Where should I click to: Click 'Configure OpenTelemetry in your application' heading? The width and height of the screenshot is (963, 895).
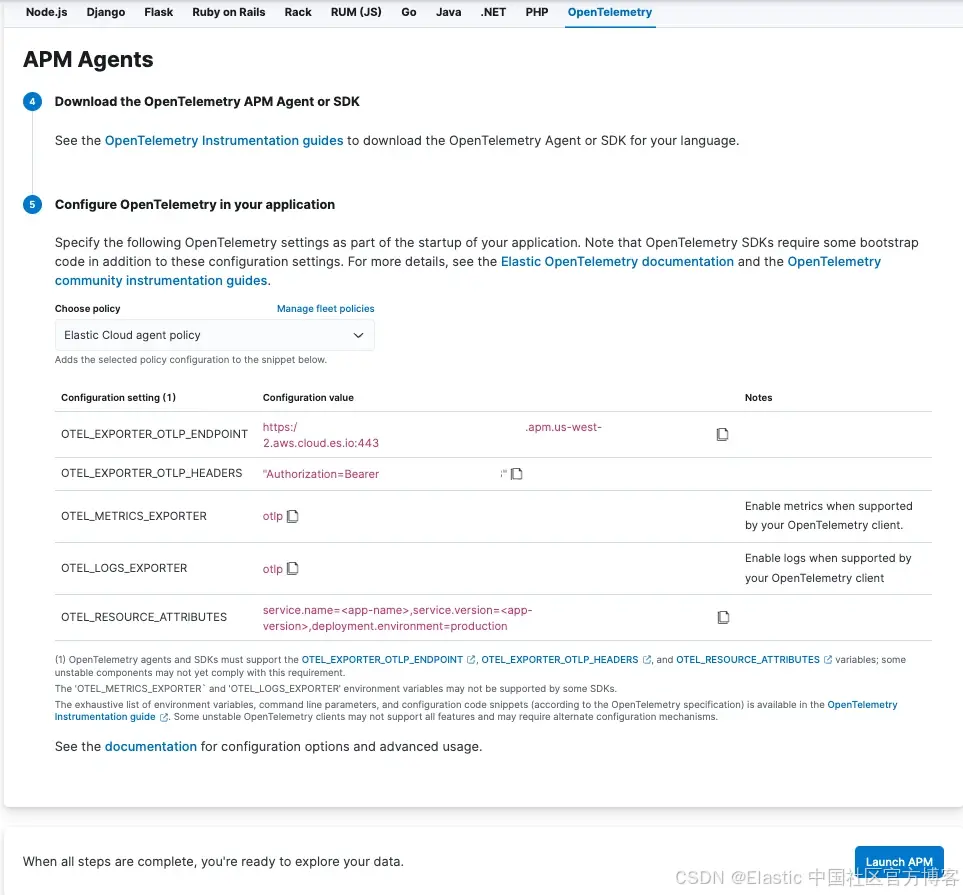195,205
